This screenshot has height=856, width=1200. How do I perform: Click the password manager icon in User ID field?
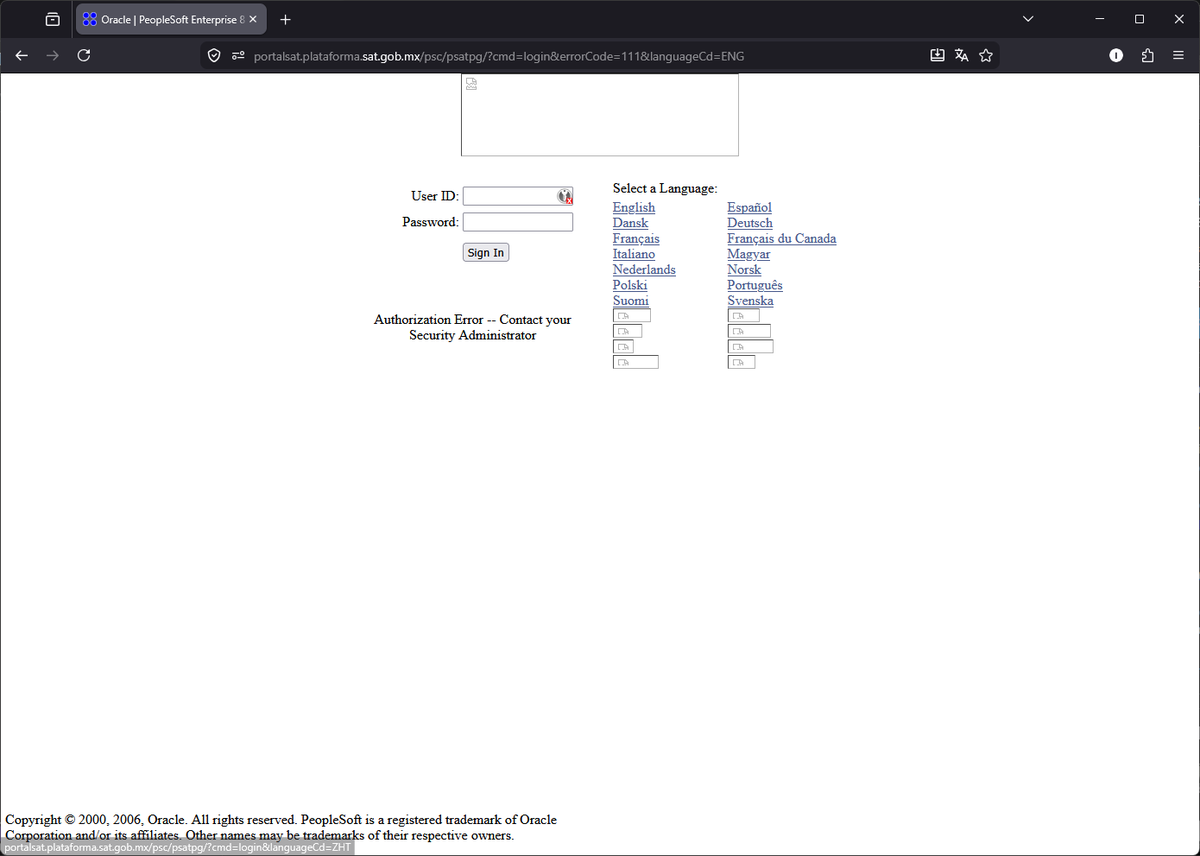point(565,196)
